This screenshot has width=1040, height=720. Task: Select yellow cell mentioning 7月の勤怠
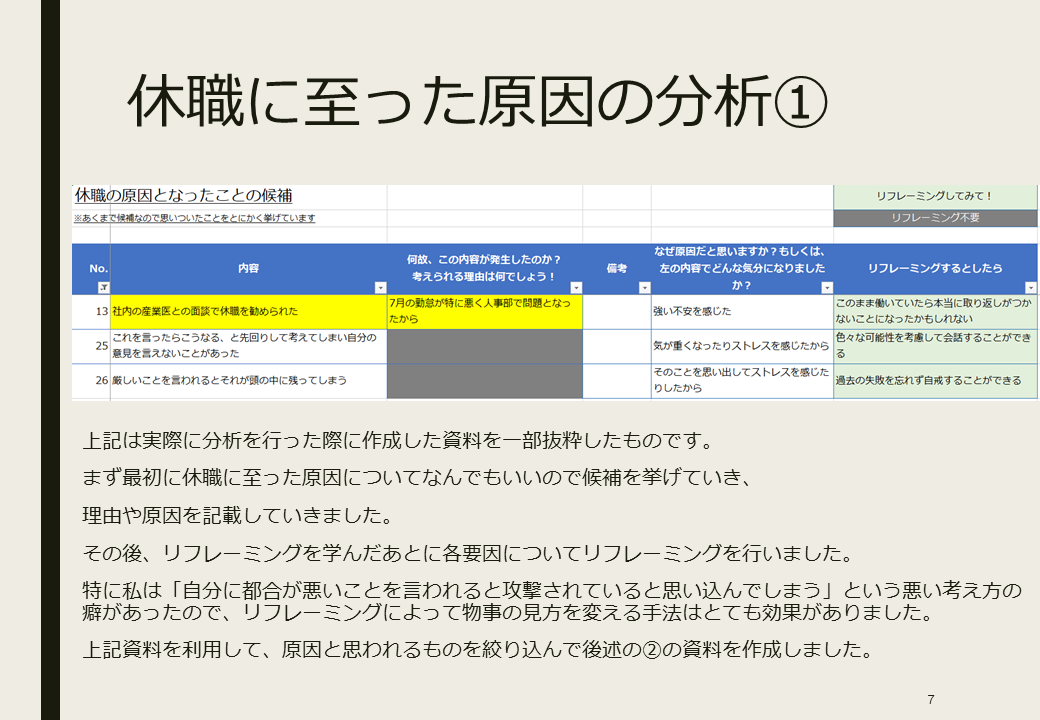tap(484, 311)
